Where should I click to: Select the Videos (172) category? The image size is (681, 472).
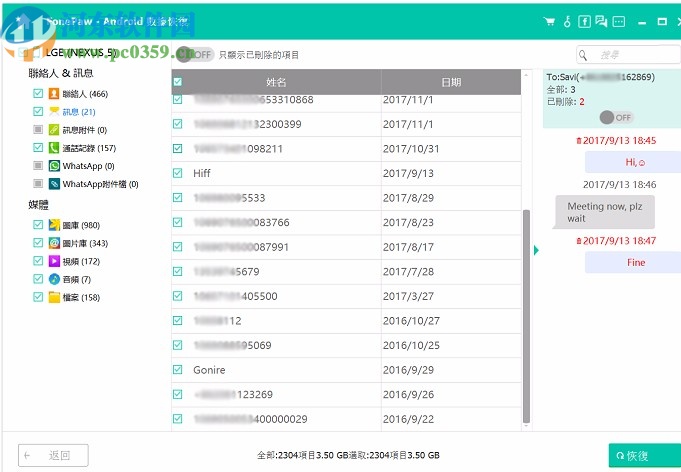tap(81, 261)
